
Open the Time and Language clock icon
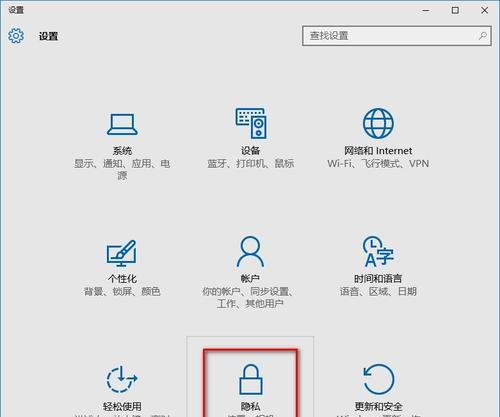(378, 251)
